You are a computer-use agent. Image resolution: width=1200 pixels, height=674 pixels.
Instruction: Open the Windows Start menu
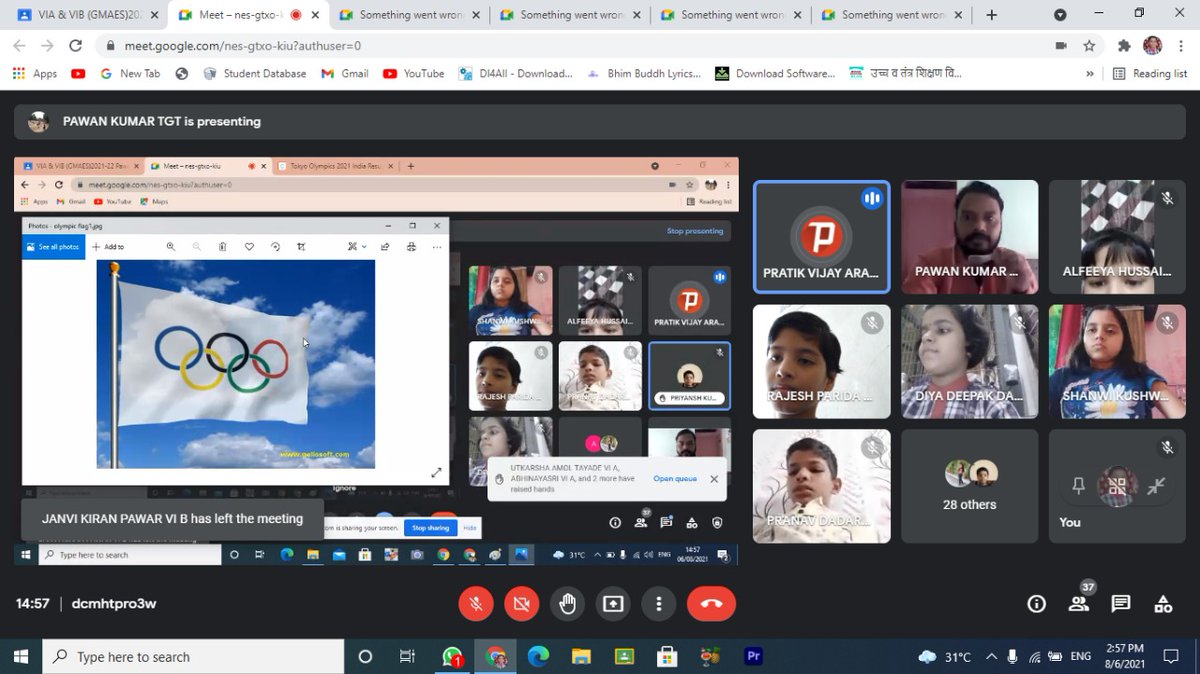tap(20, 657)
